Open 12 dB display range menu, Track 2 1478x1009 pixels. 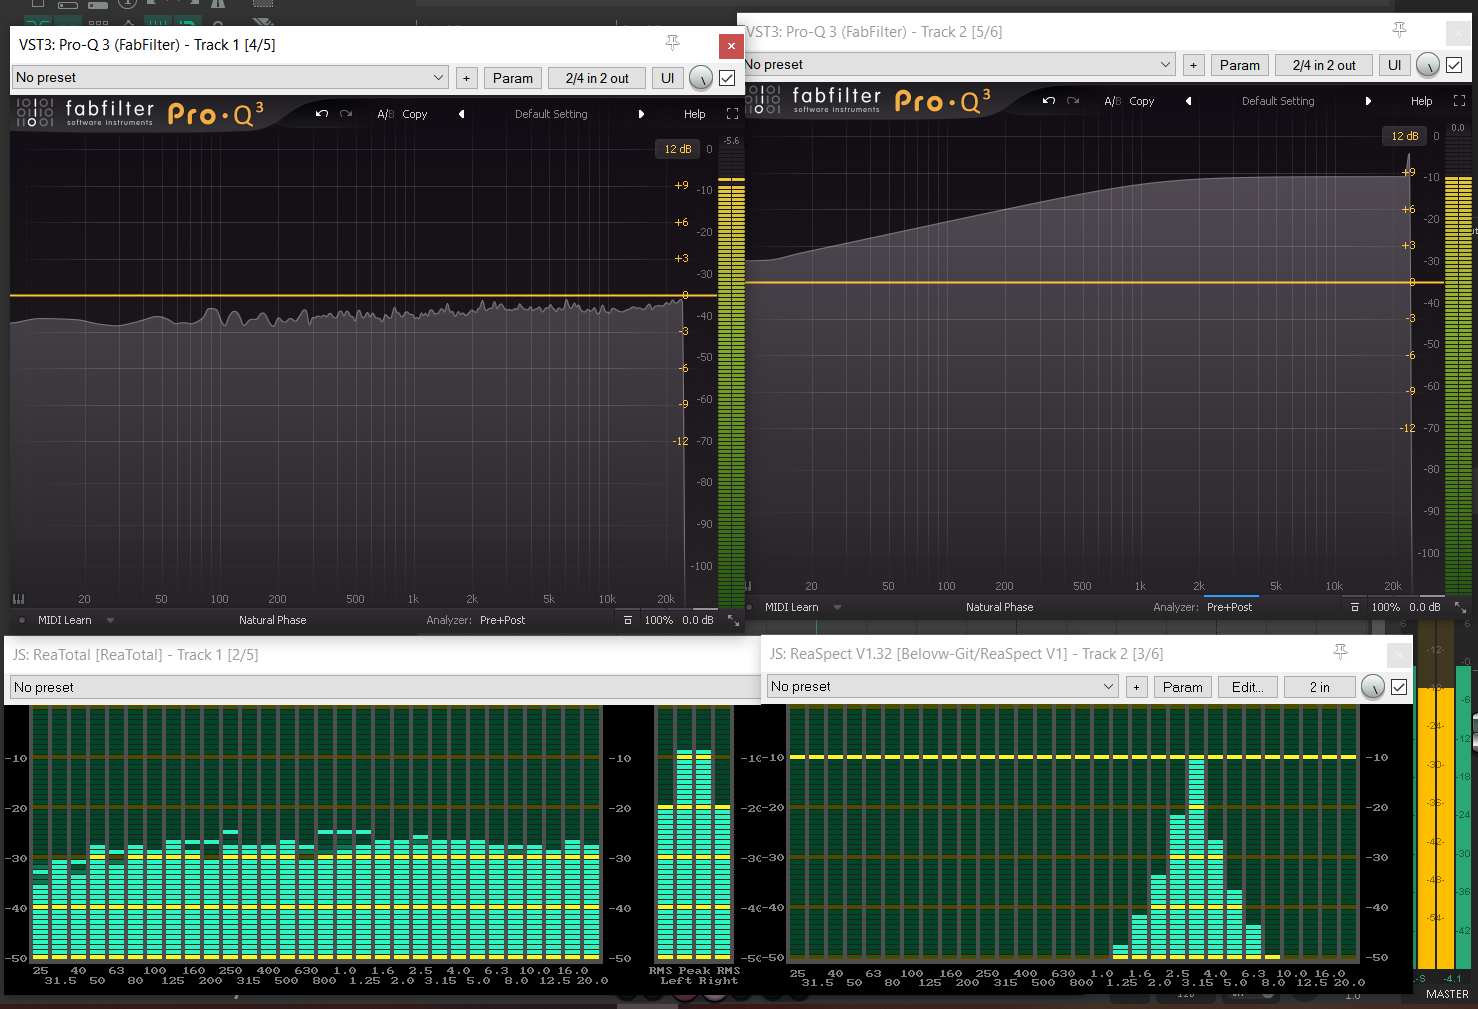tap(1405, 136)
